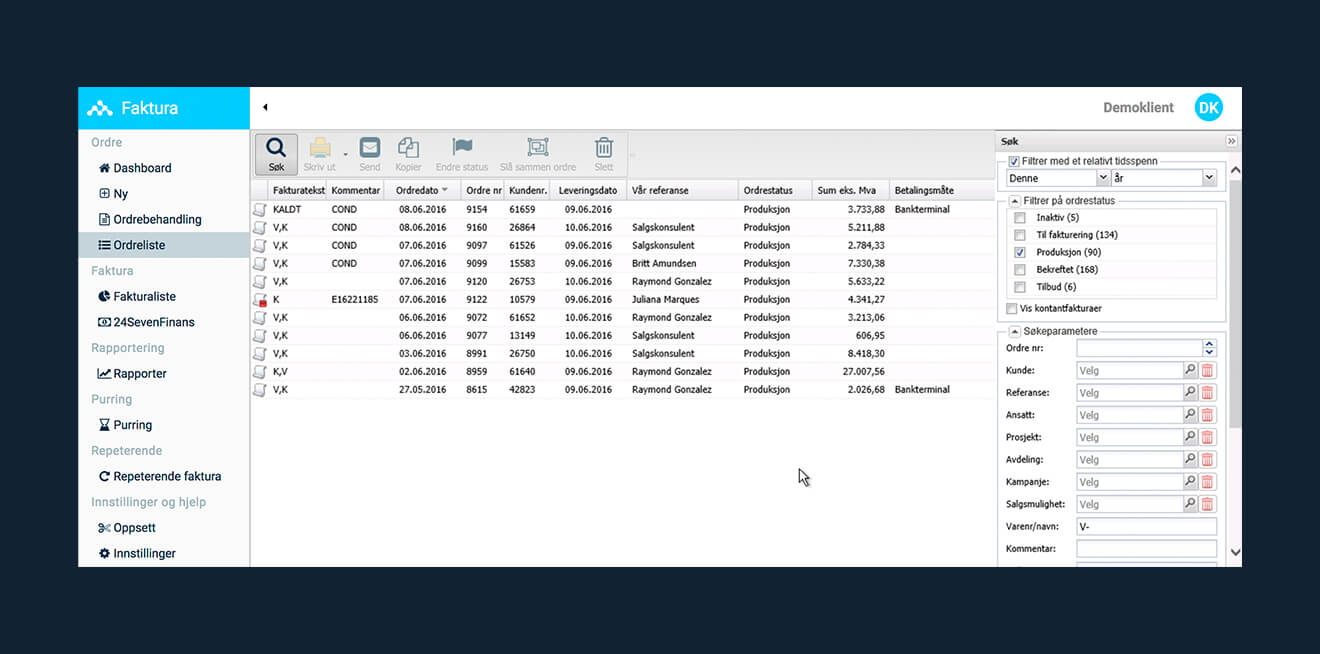Click the Endre status flag icon

pos(462,148)
